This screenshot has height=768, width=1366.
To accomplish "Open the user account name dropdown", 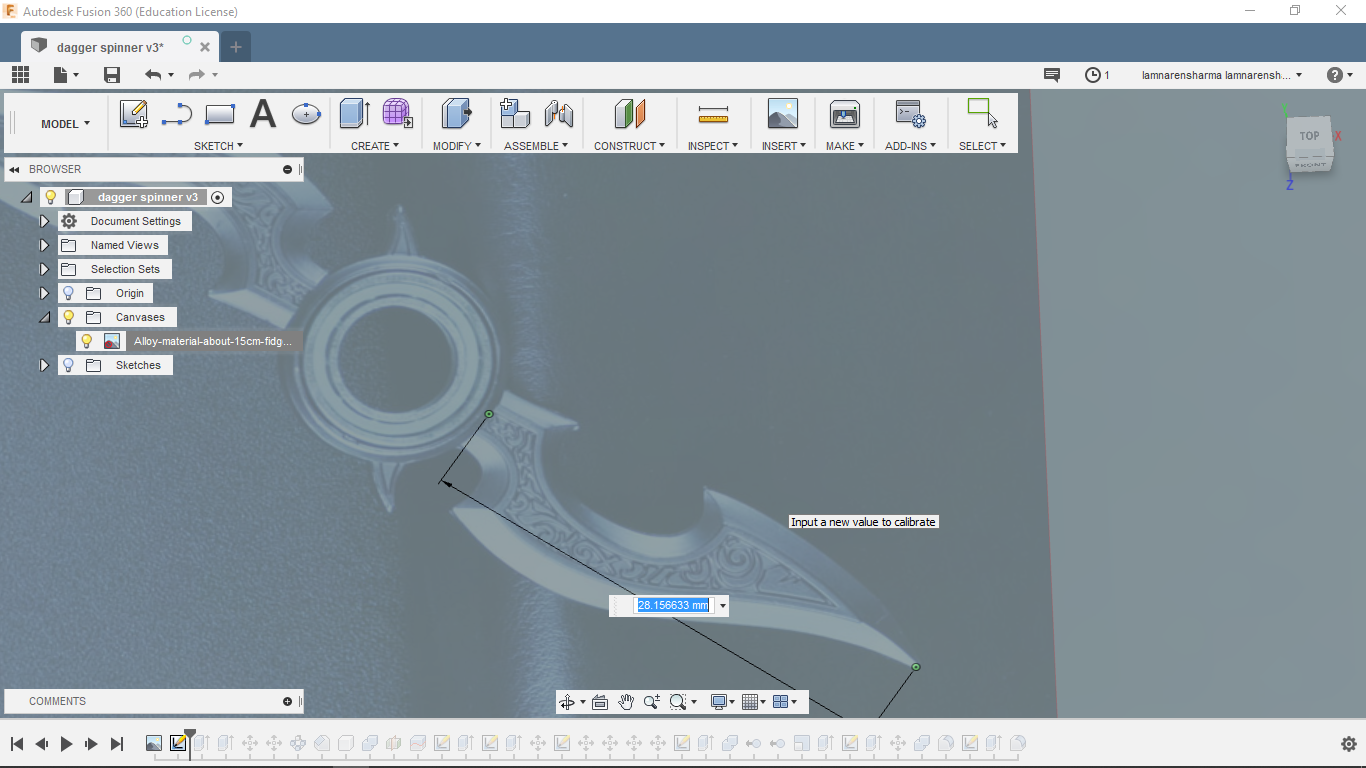I will (1222, 75).
